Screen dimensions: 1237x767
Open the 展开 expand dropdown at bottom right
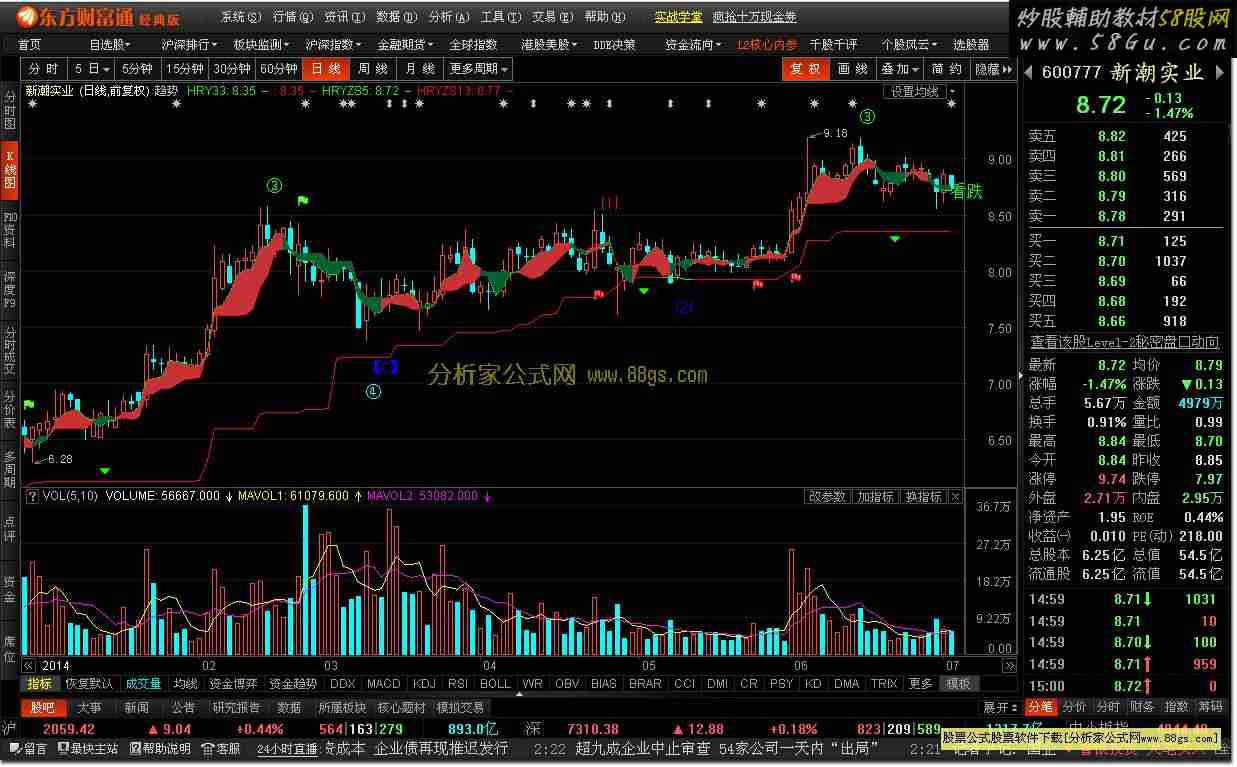click(x=1001, y=707)
